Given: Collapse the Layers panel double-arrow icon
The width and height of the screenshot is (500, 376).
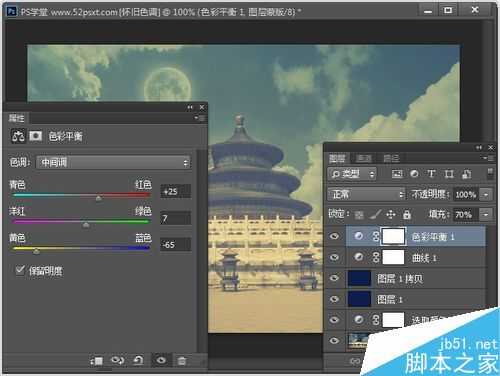Looking at the screenshot, I should tap(479, 147).
